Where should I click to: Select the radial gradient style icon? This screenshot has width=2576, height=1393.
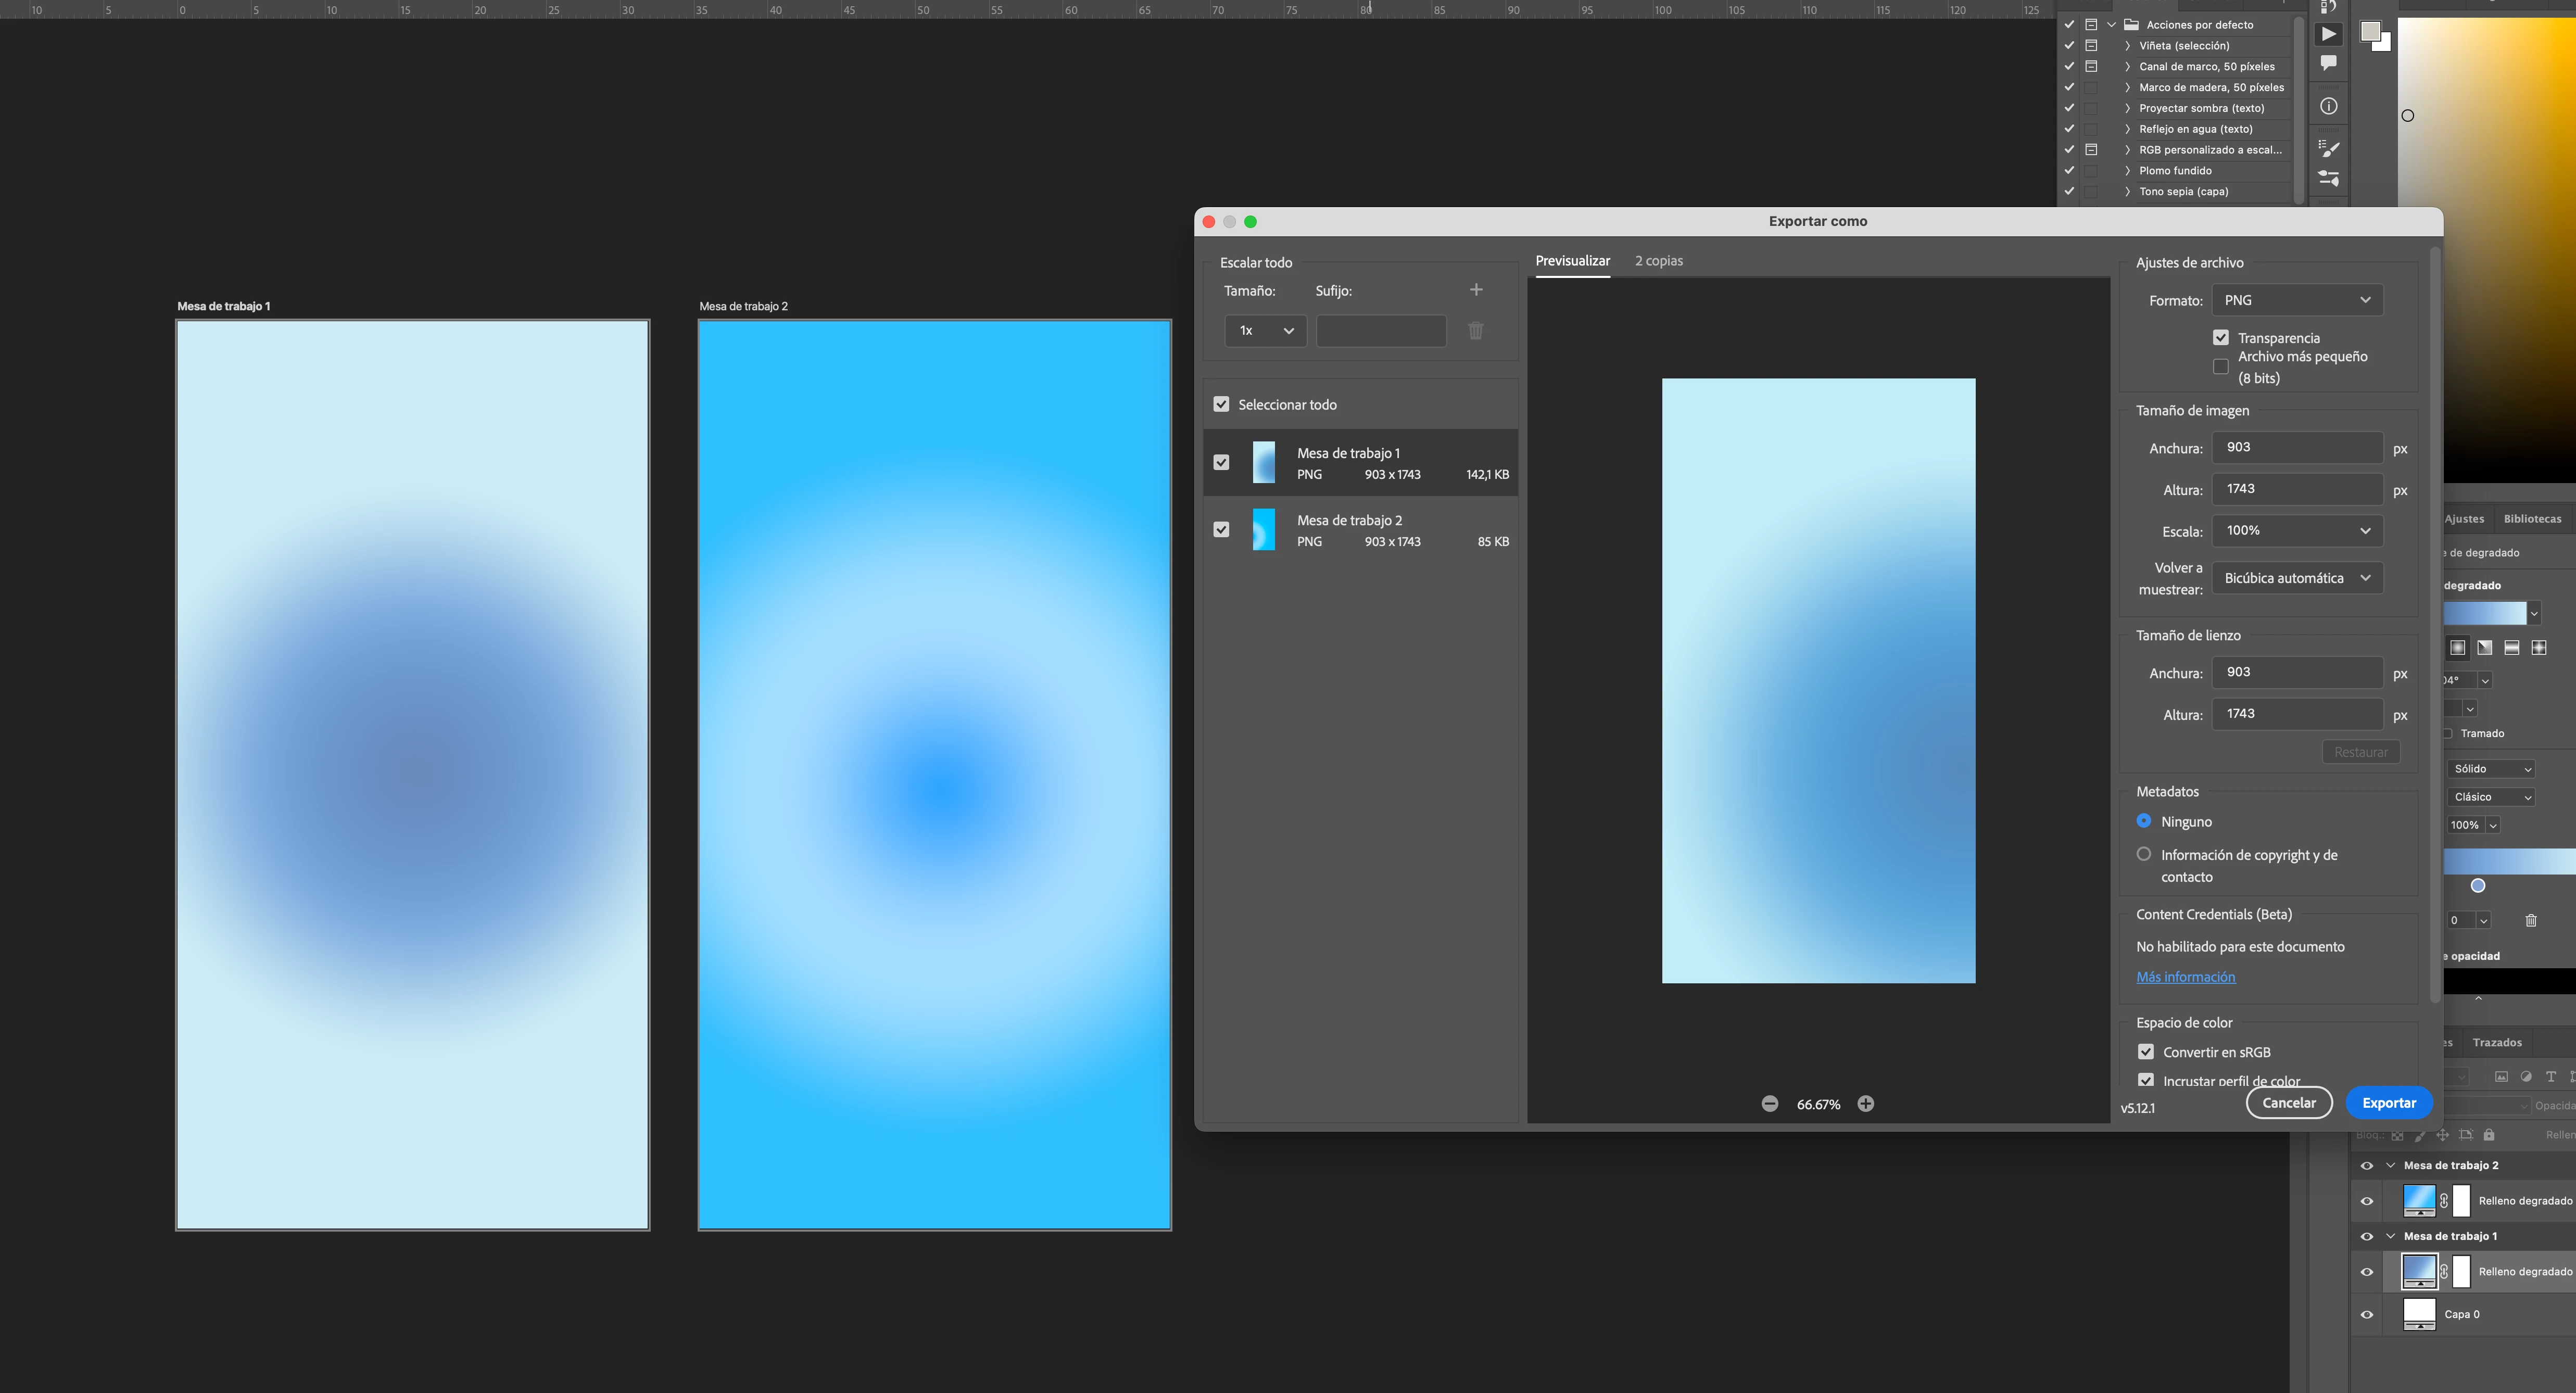2458,648
